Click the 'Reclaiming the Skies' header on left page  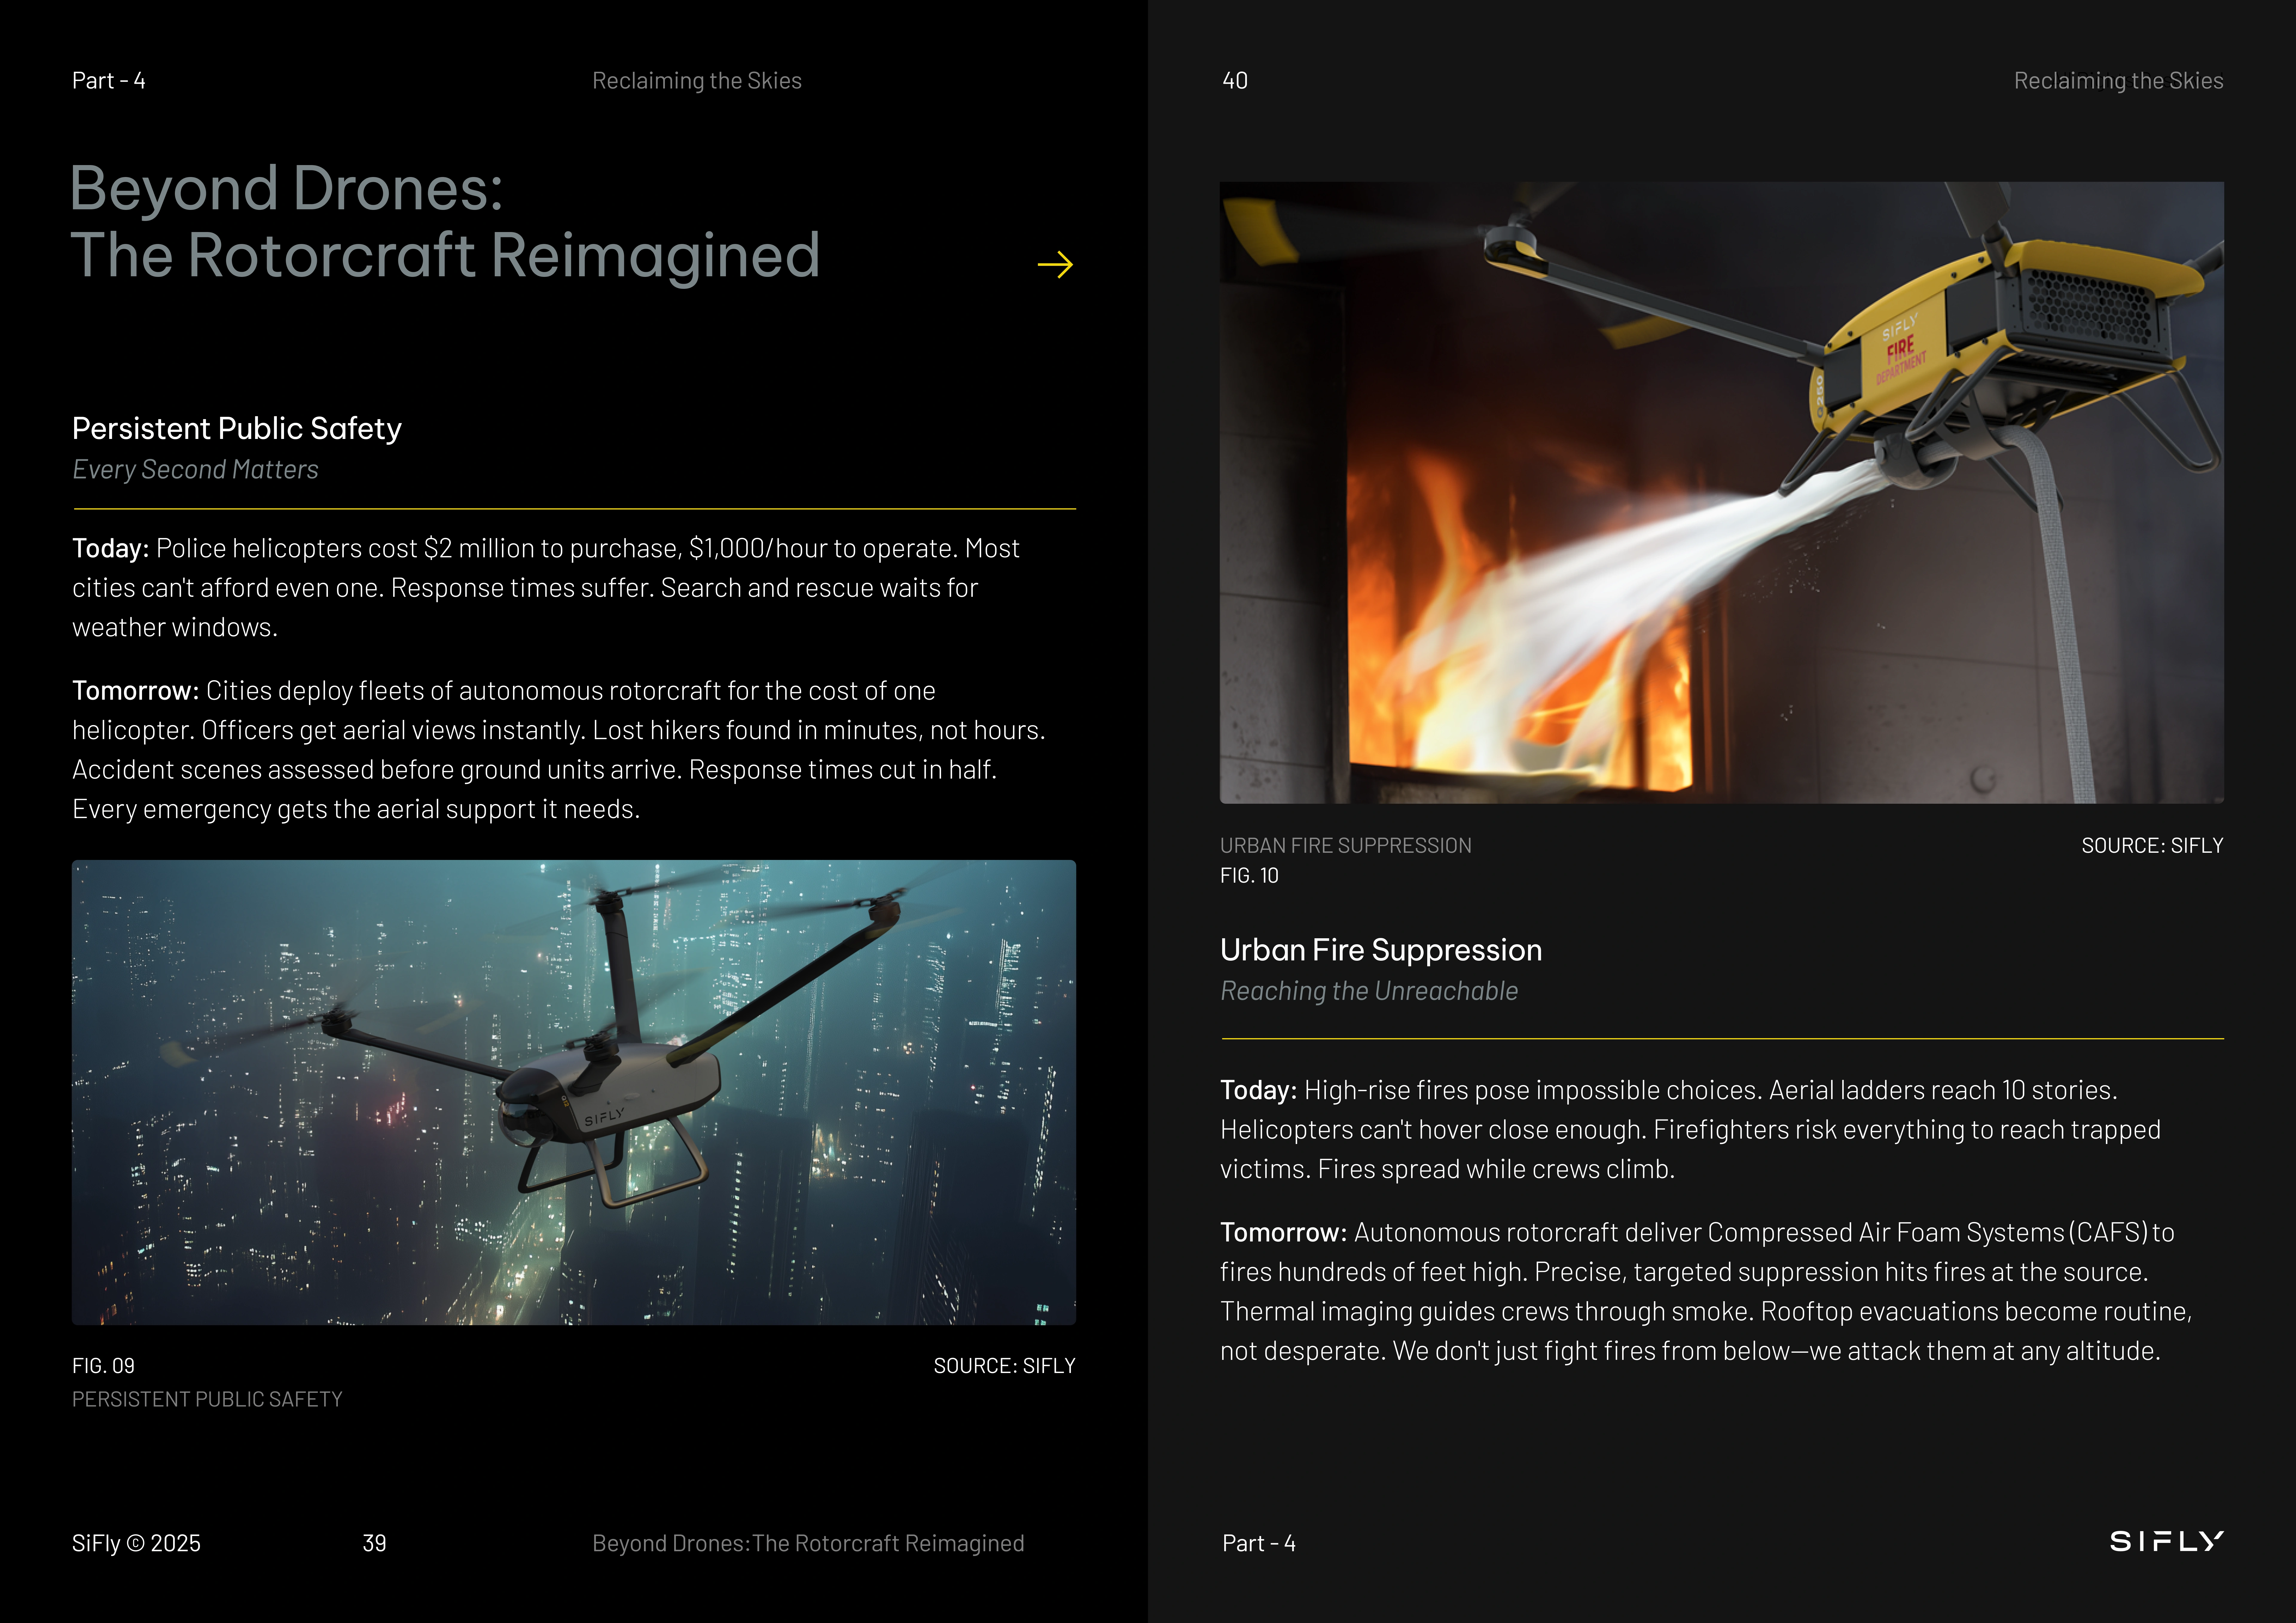coord(697,80)
